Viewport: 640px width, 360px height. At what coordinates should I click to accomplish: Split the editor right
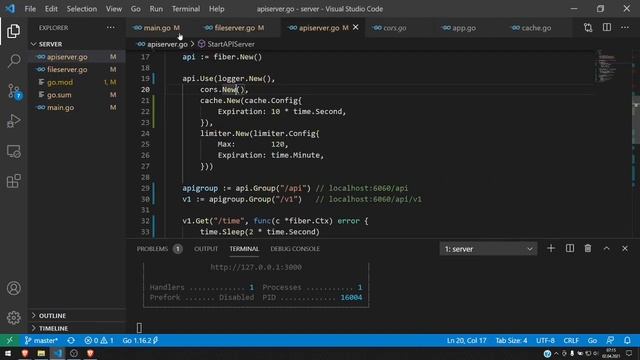coord(607,27)
